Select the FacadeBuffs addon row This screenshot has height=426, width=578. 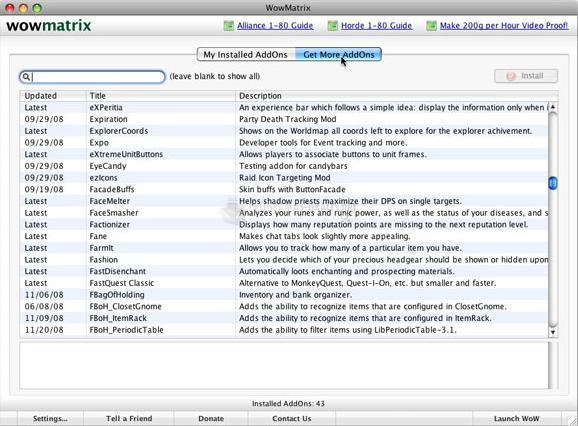(284, 189)
